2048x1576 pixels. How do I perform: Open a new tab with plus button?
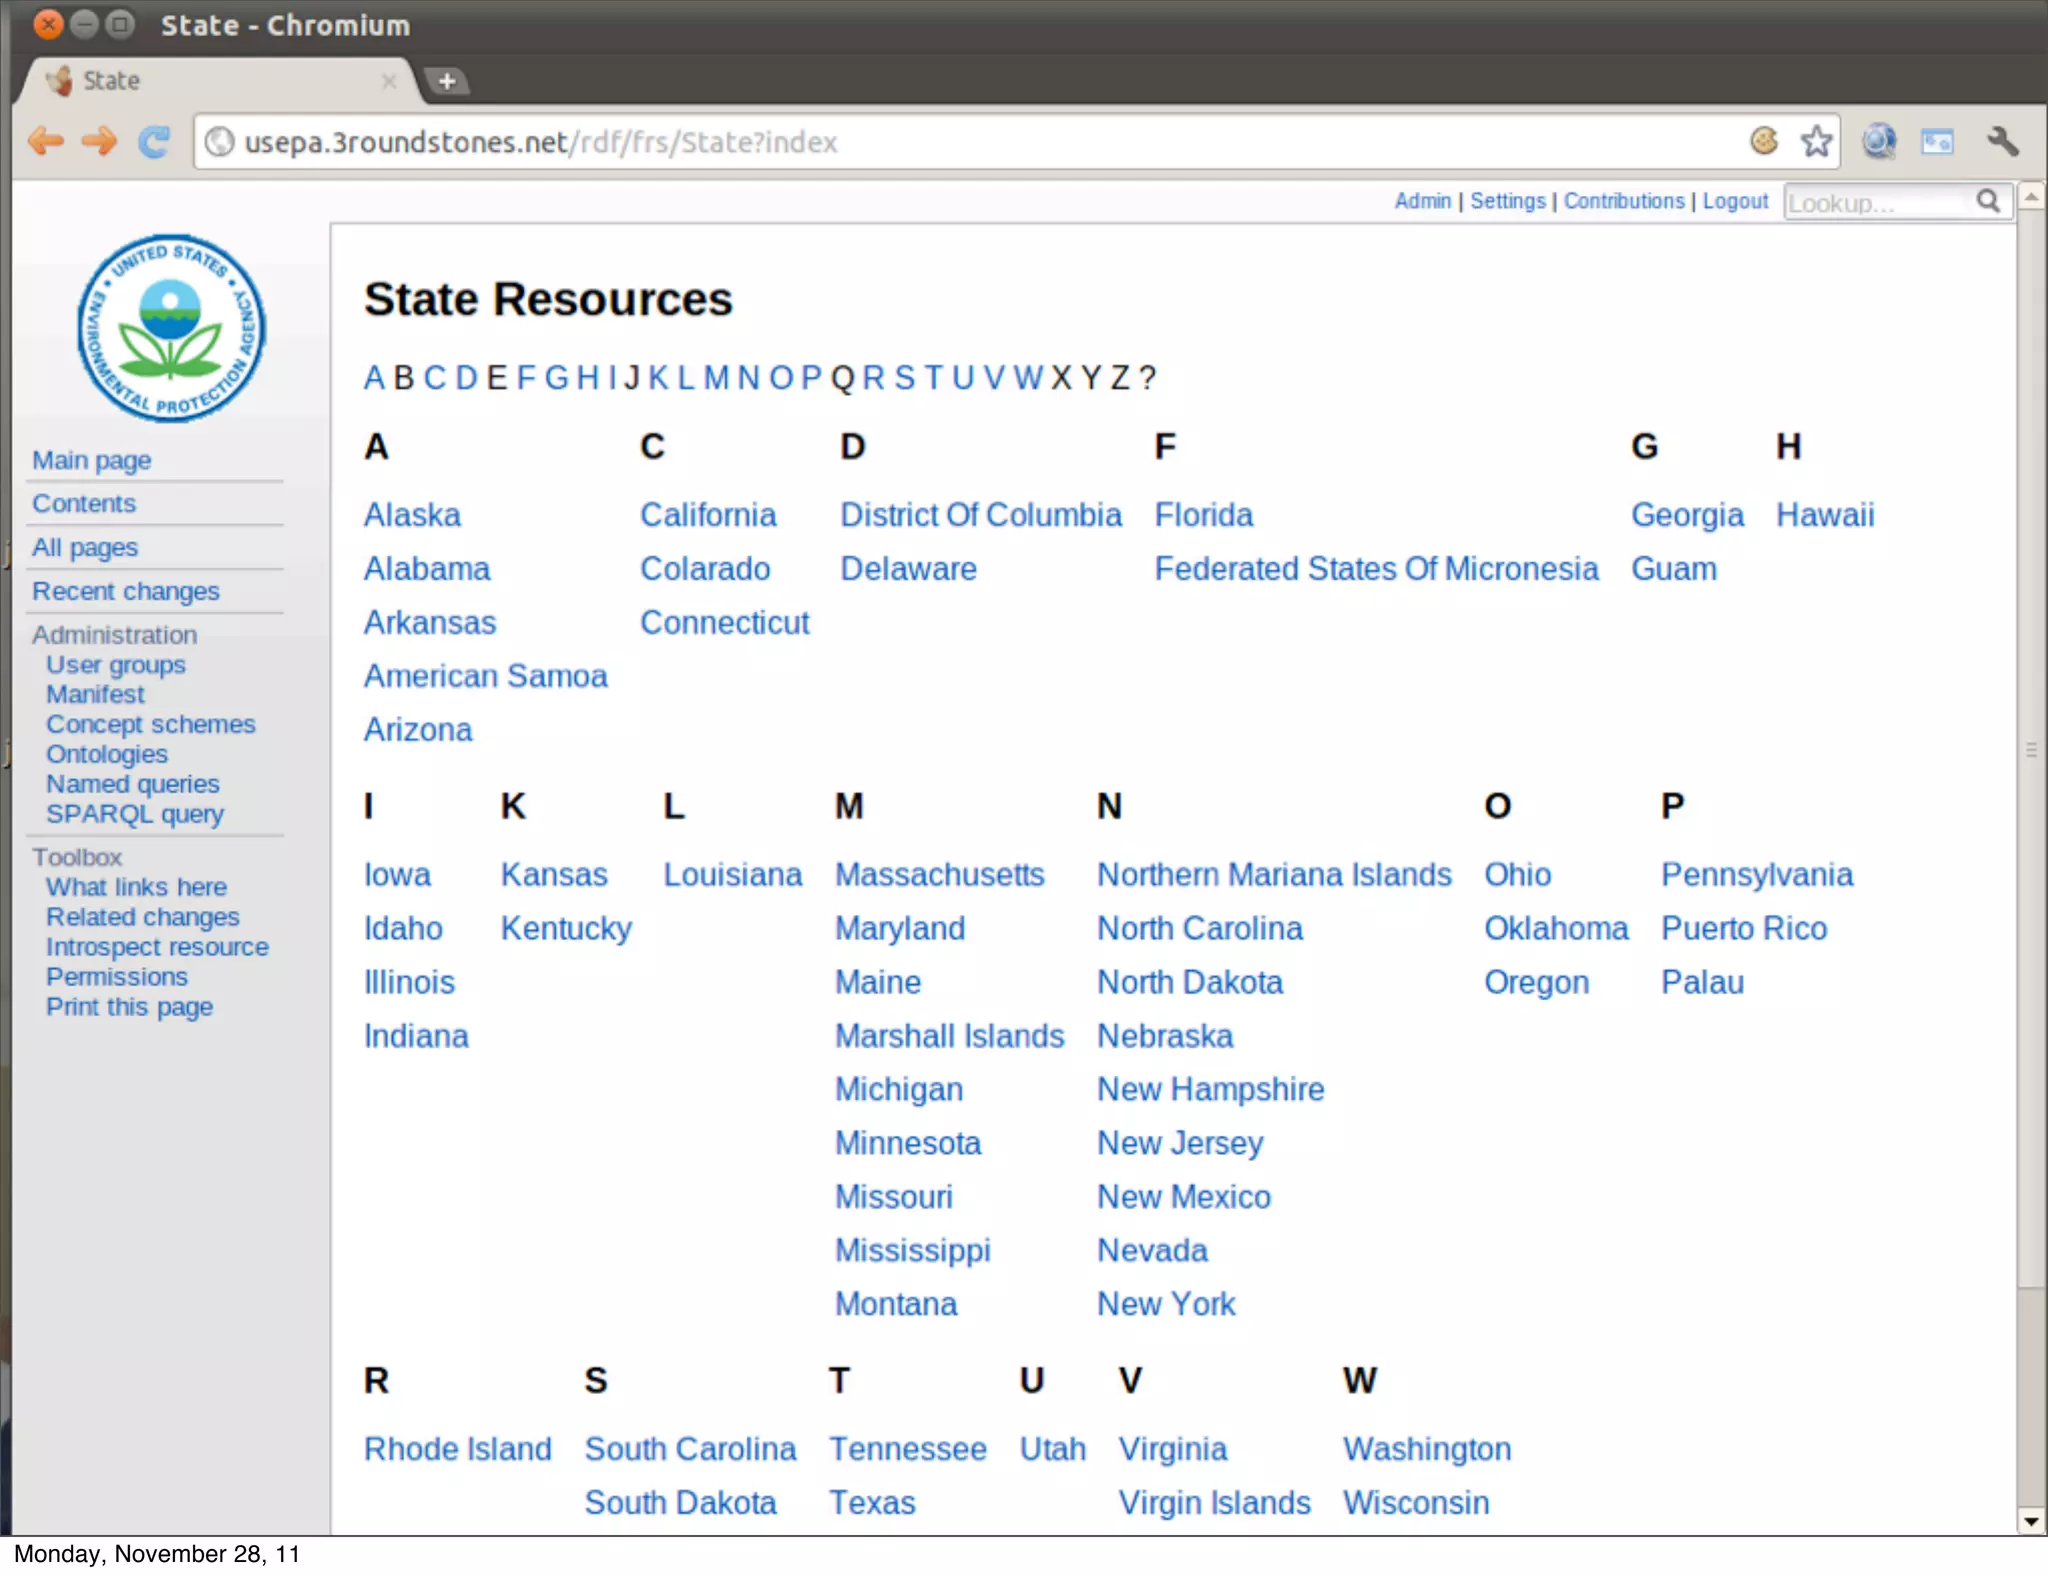click(447, 81)
